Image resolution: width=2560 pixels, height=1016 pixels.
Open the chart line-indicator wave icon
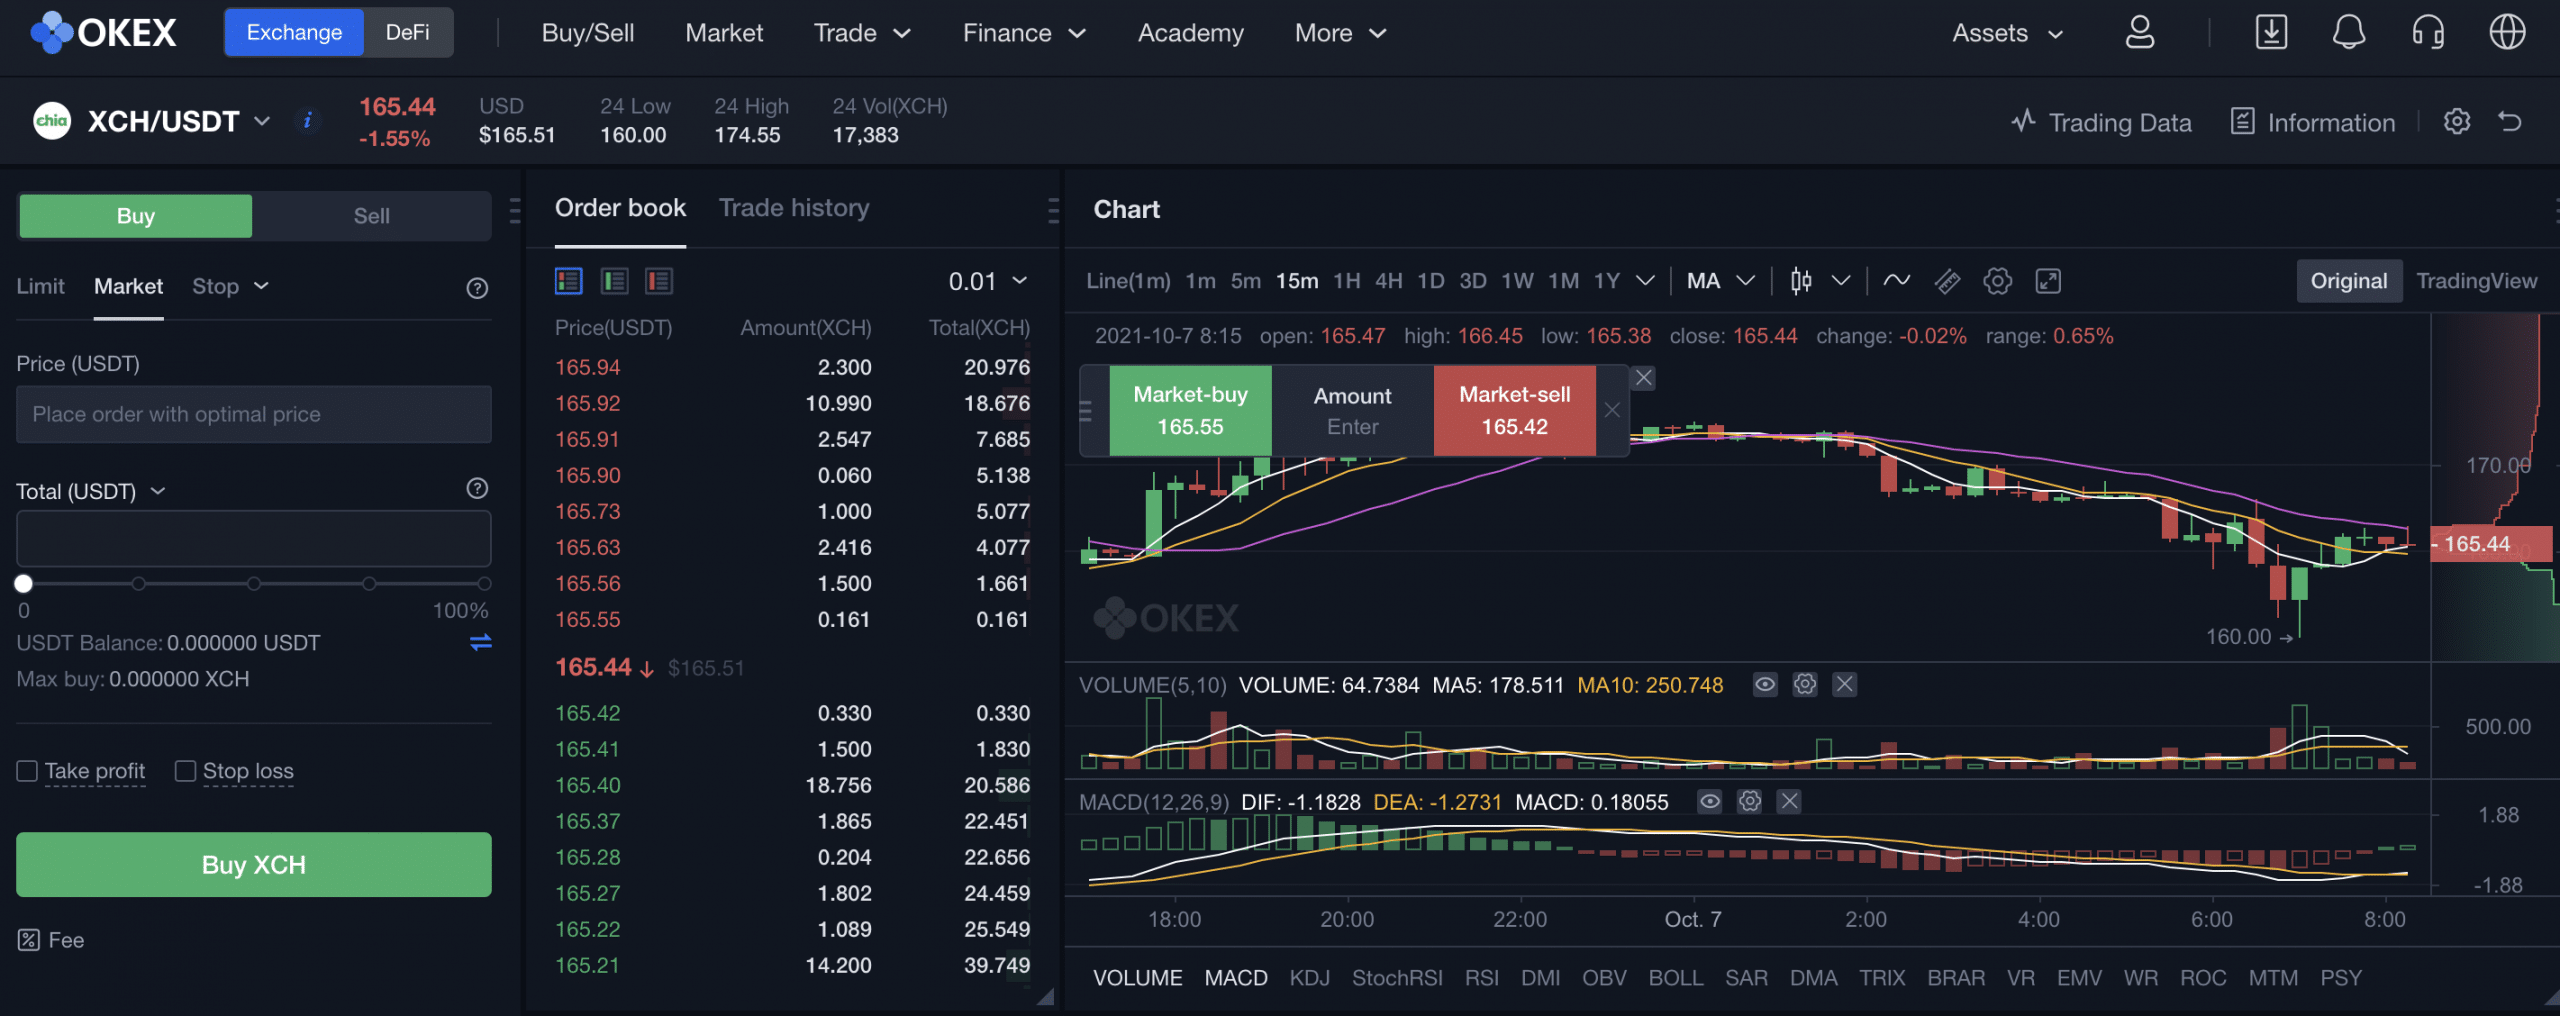click(1896, 281)
